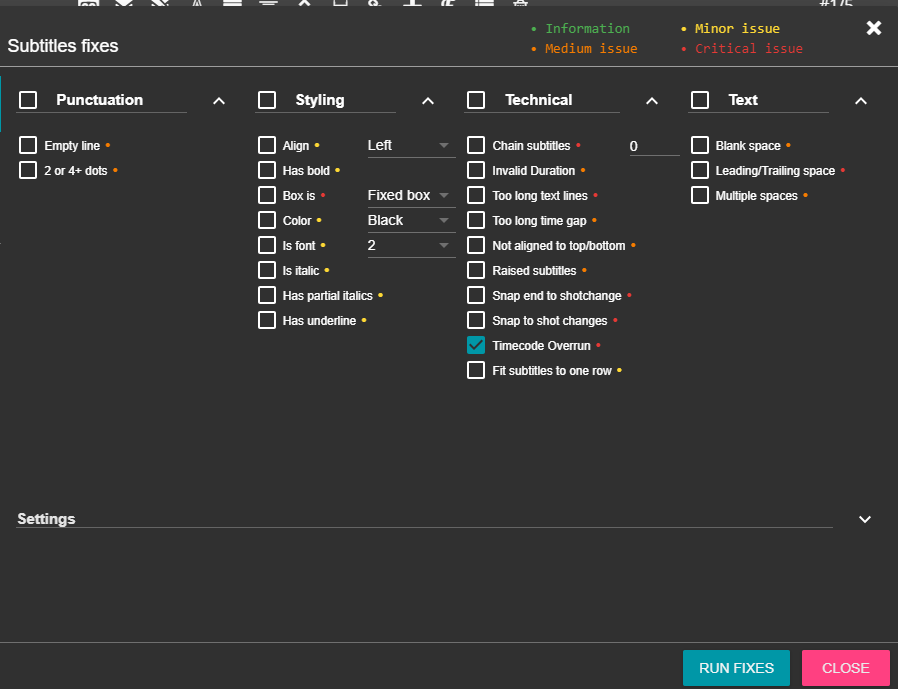Image resolution: width=898 pixels, height=689 pixels.
Task: Open the Fixed box dropdown
Action: 411,196
